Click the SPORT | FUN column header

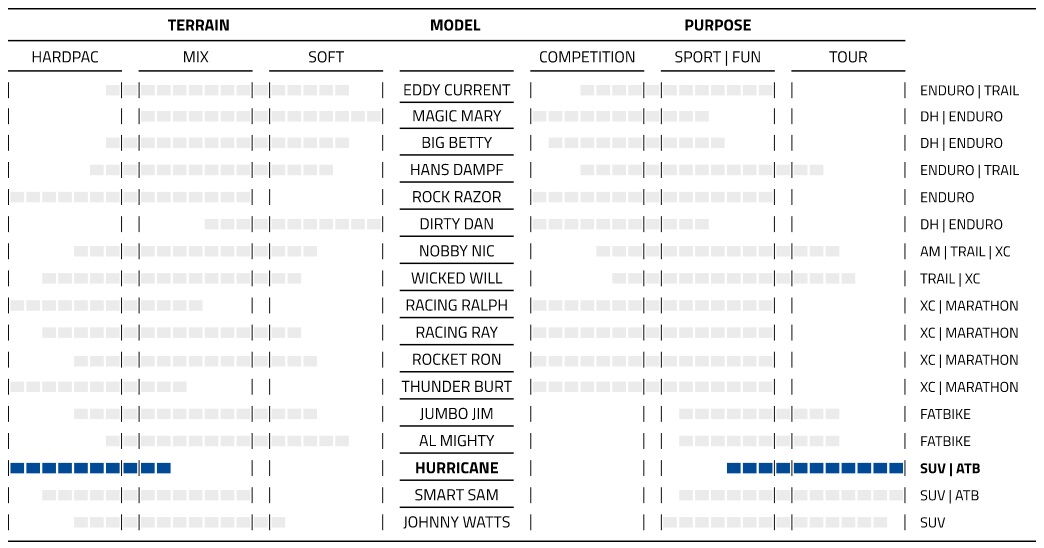(717, 57)
